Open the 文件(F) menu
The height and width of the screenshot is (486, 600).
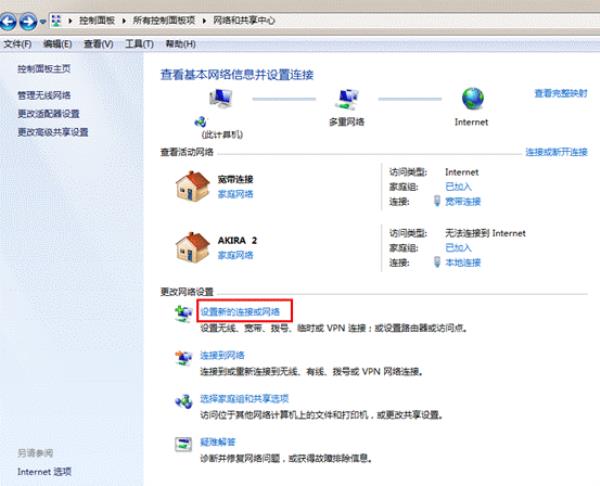pyautogui.click(x=18, y=44)
